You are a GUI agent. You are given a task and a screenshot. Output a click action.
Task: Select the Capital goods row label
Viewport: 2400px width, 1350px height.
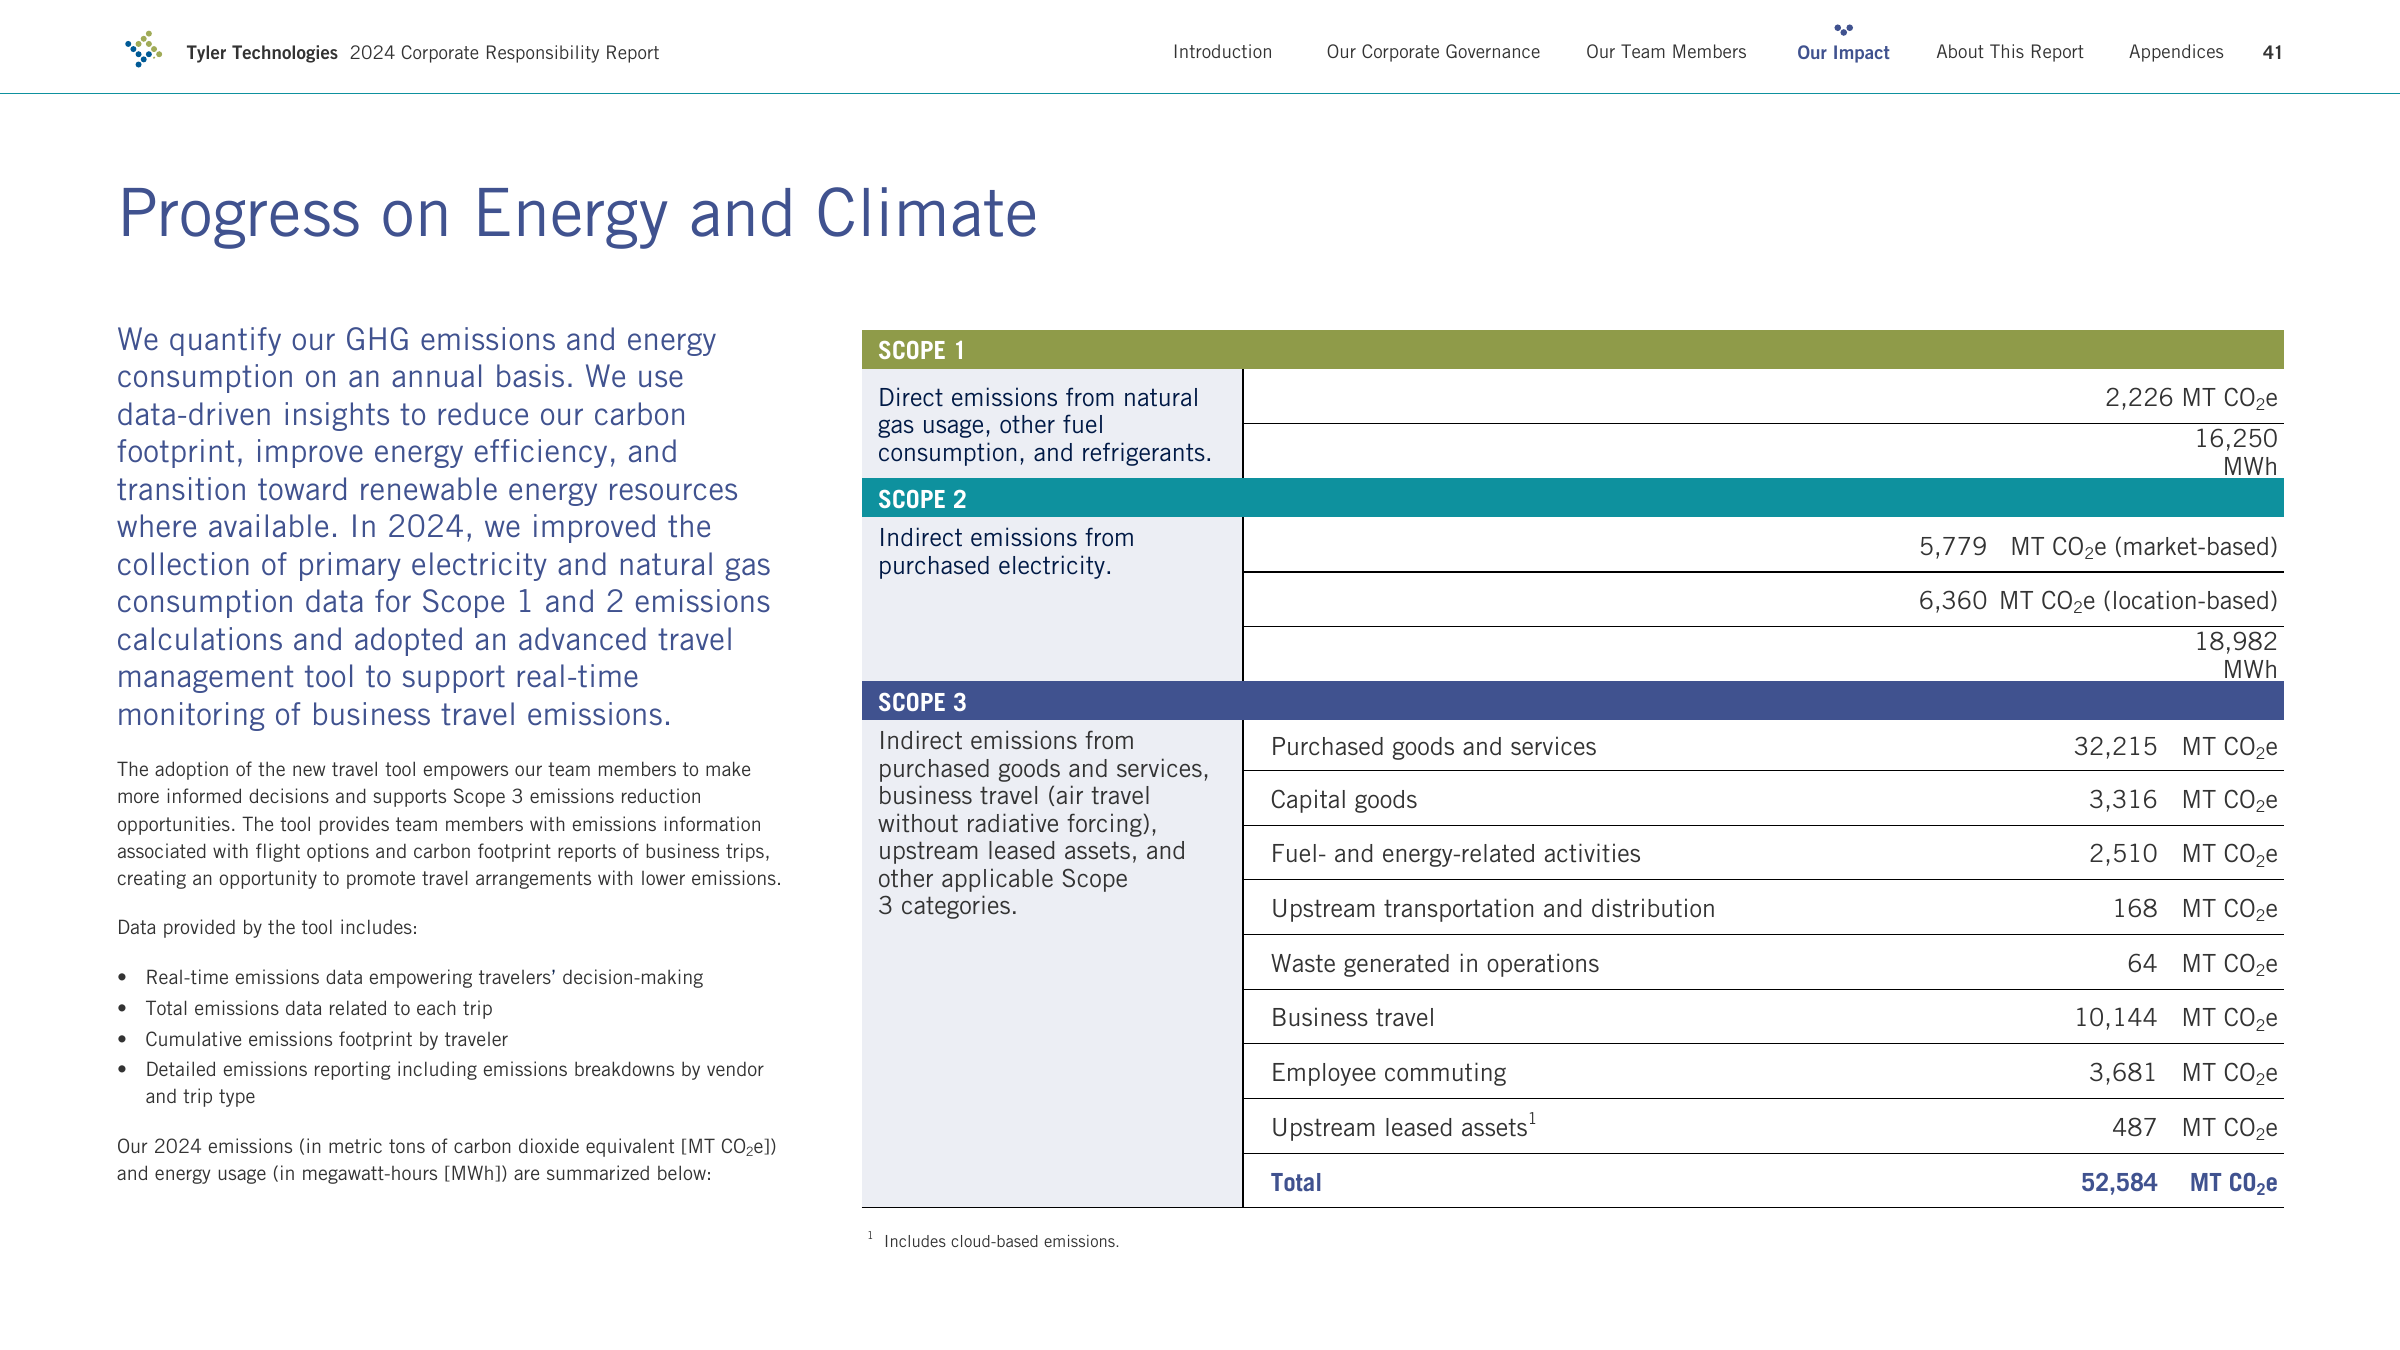click(x=1343, y=800)
